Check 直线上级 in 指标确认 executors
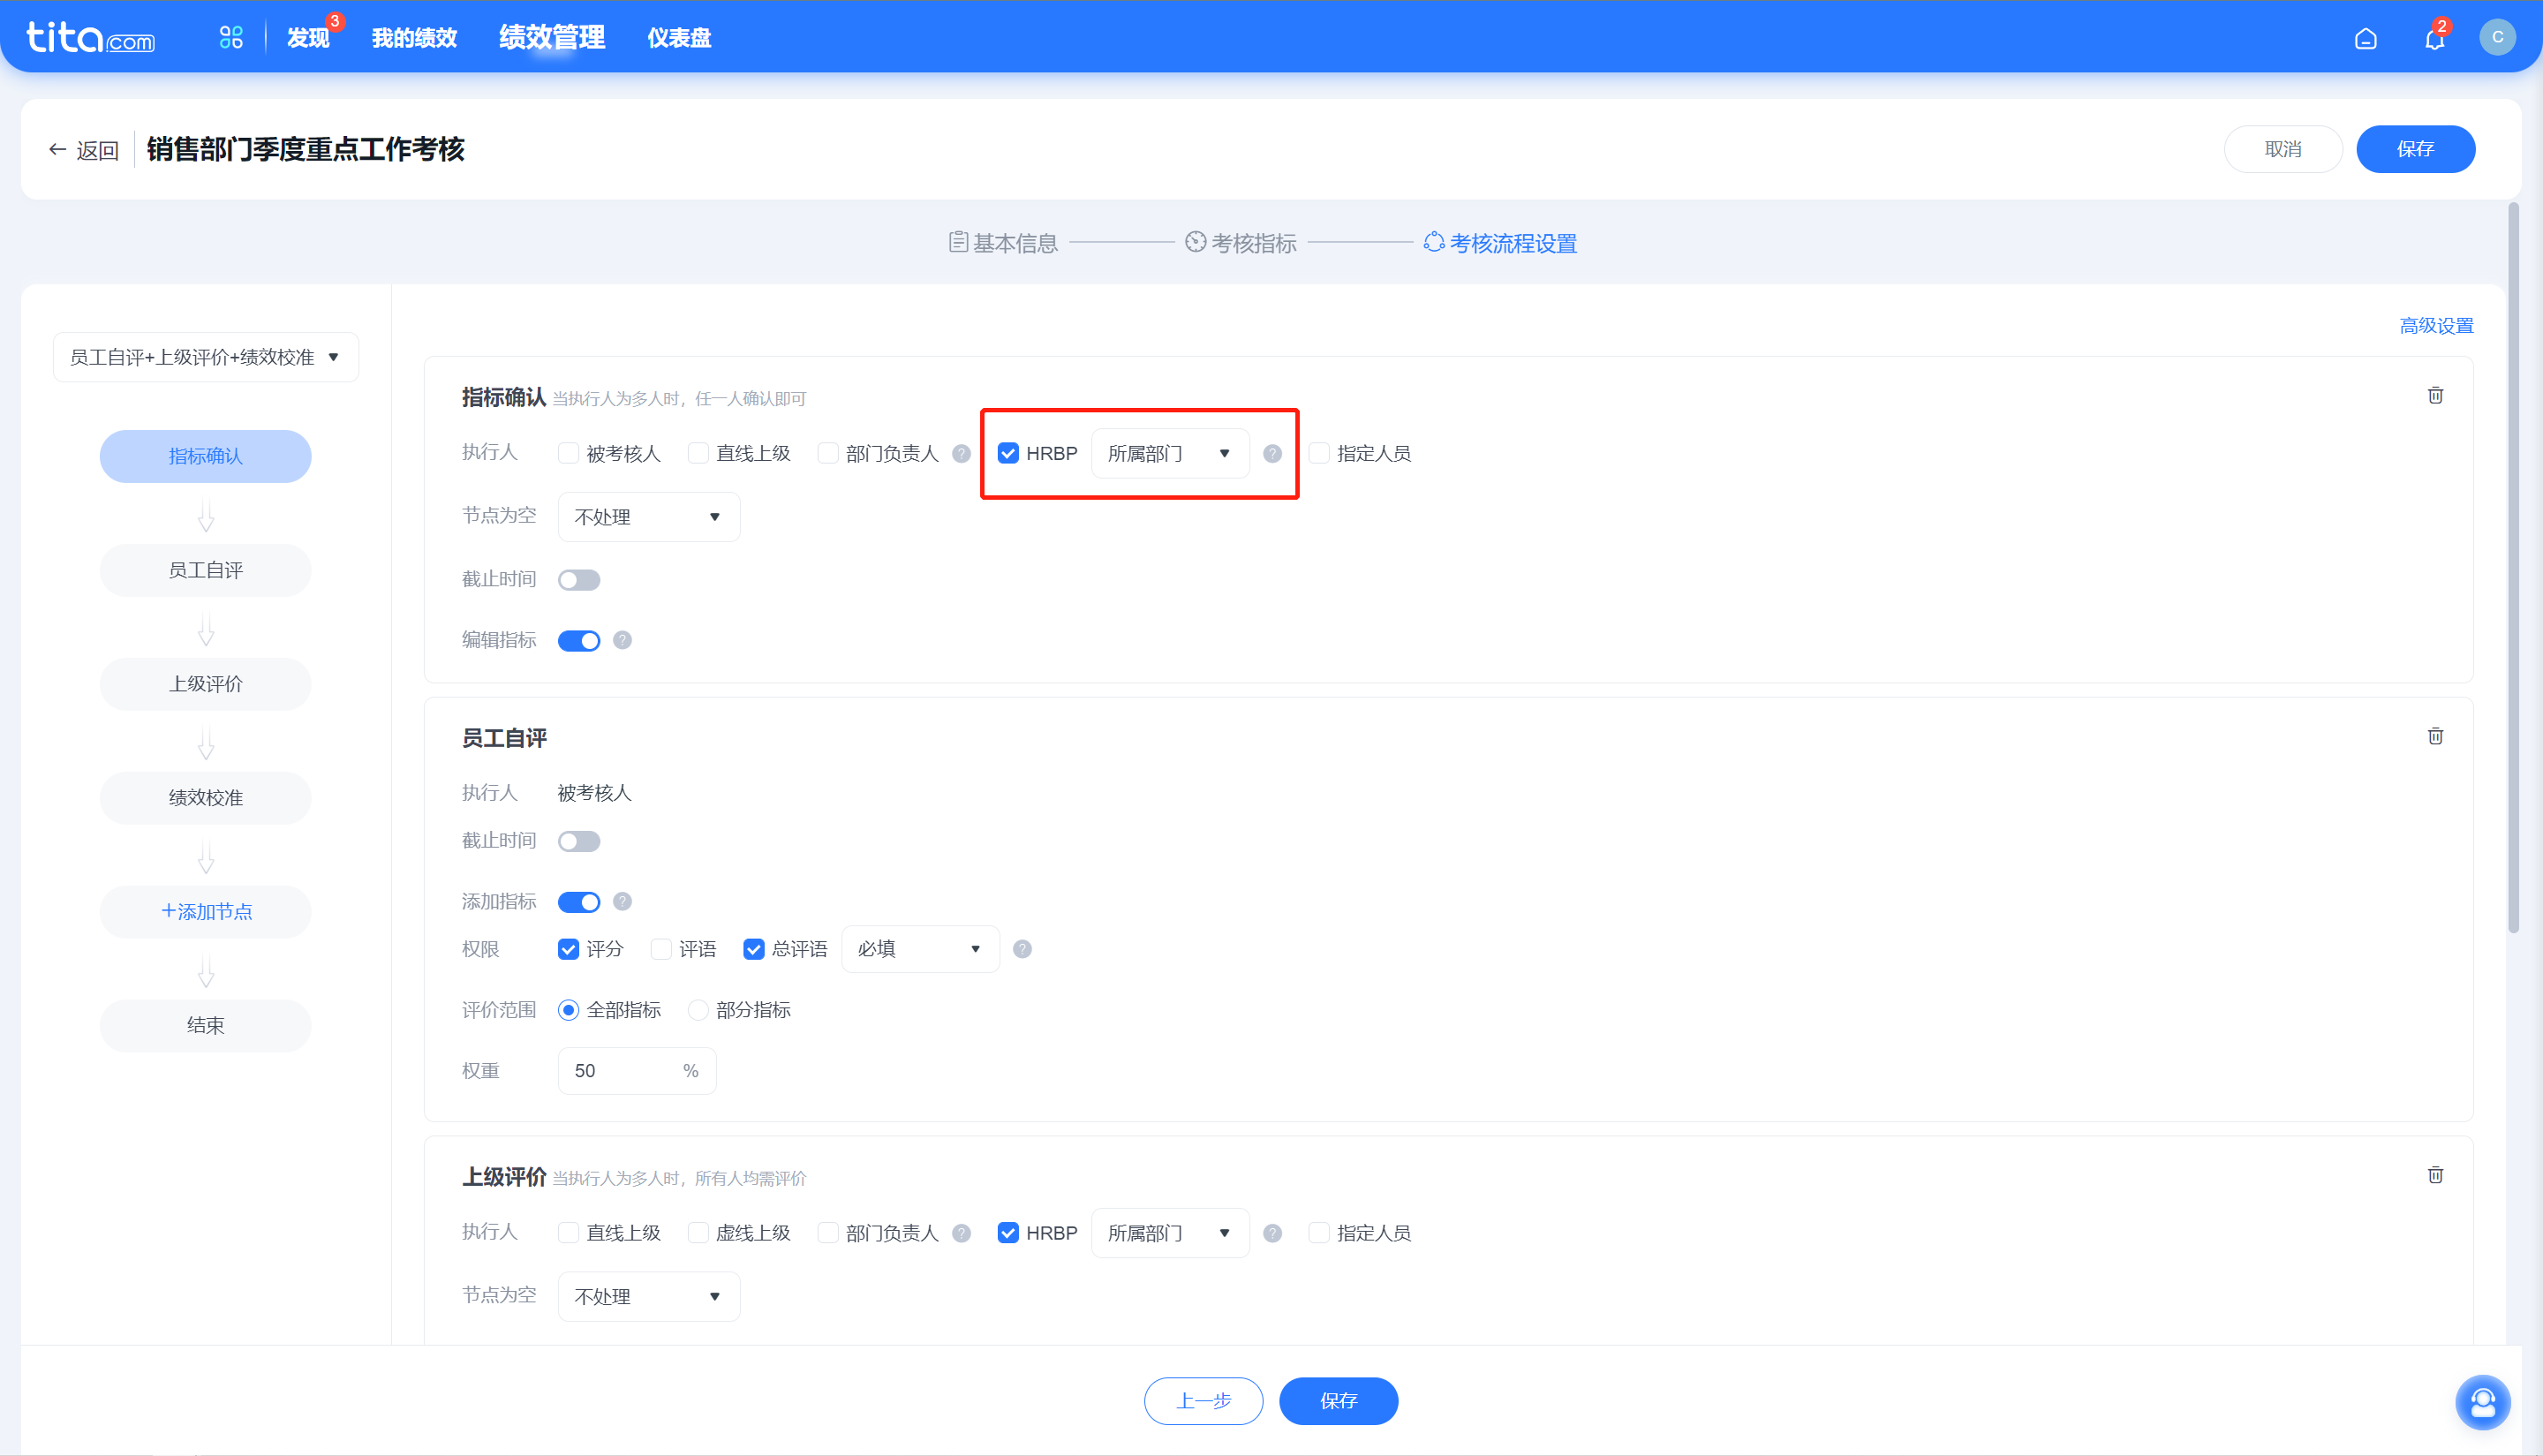Image resolution: width=2543 pixels, height=1456 pixels. click(698, 454)
